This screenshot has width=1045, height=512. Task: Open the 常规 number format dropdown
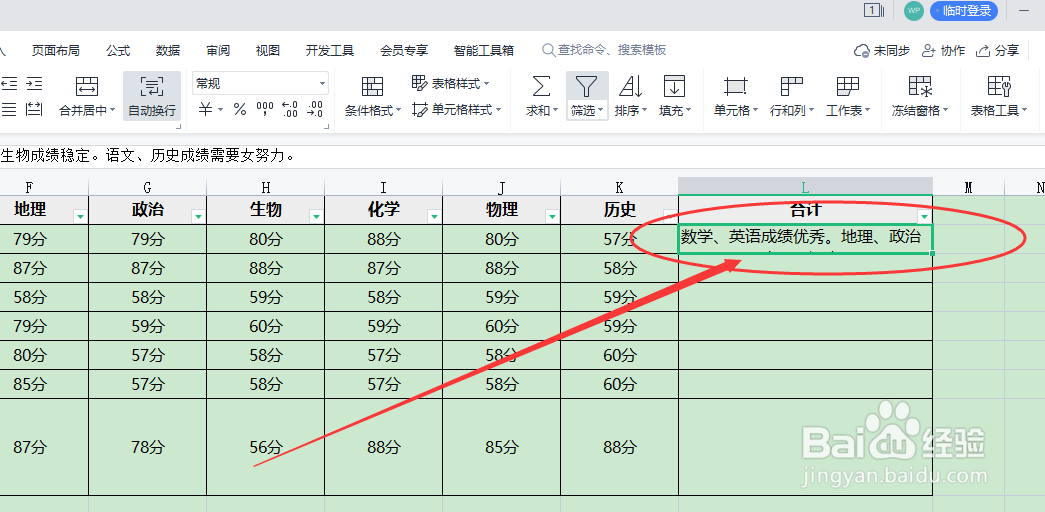coord(260,83)
